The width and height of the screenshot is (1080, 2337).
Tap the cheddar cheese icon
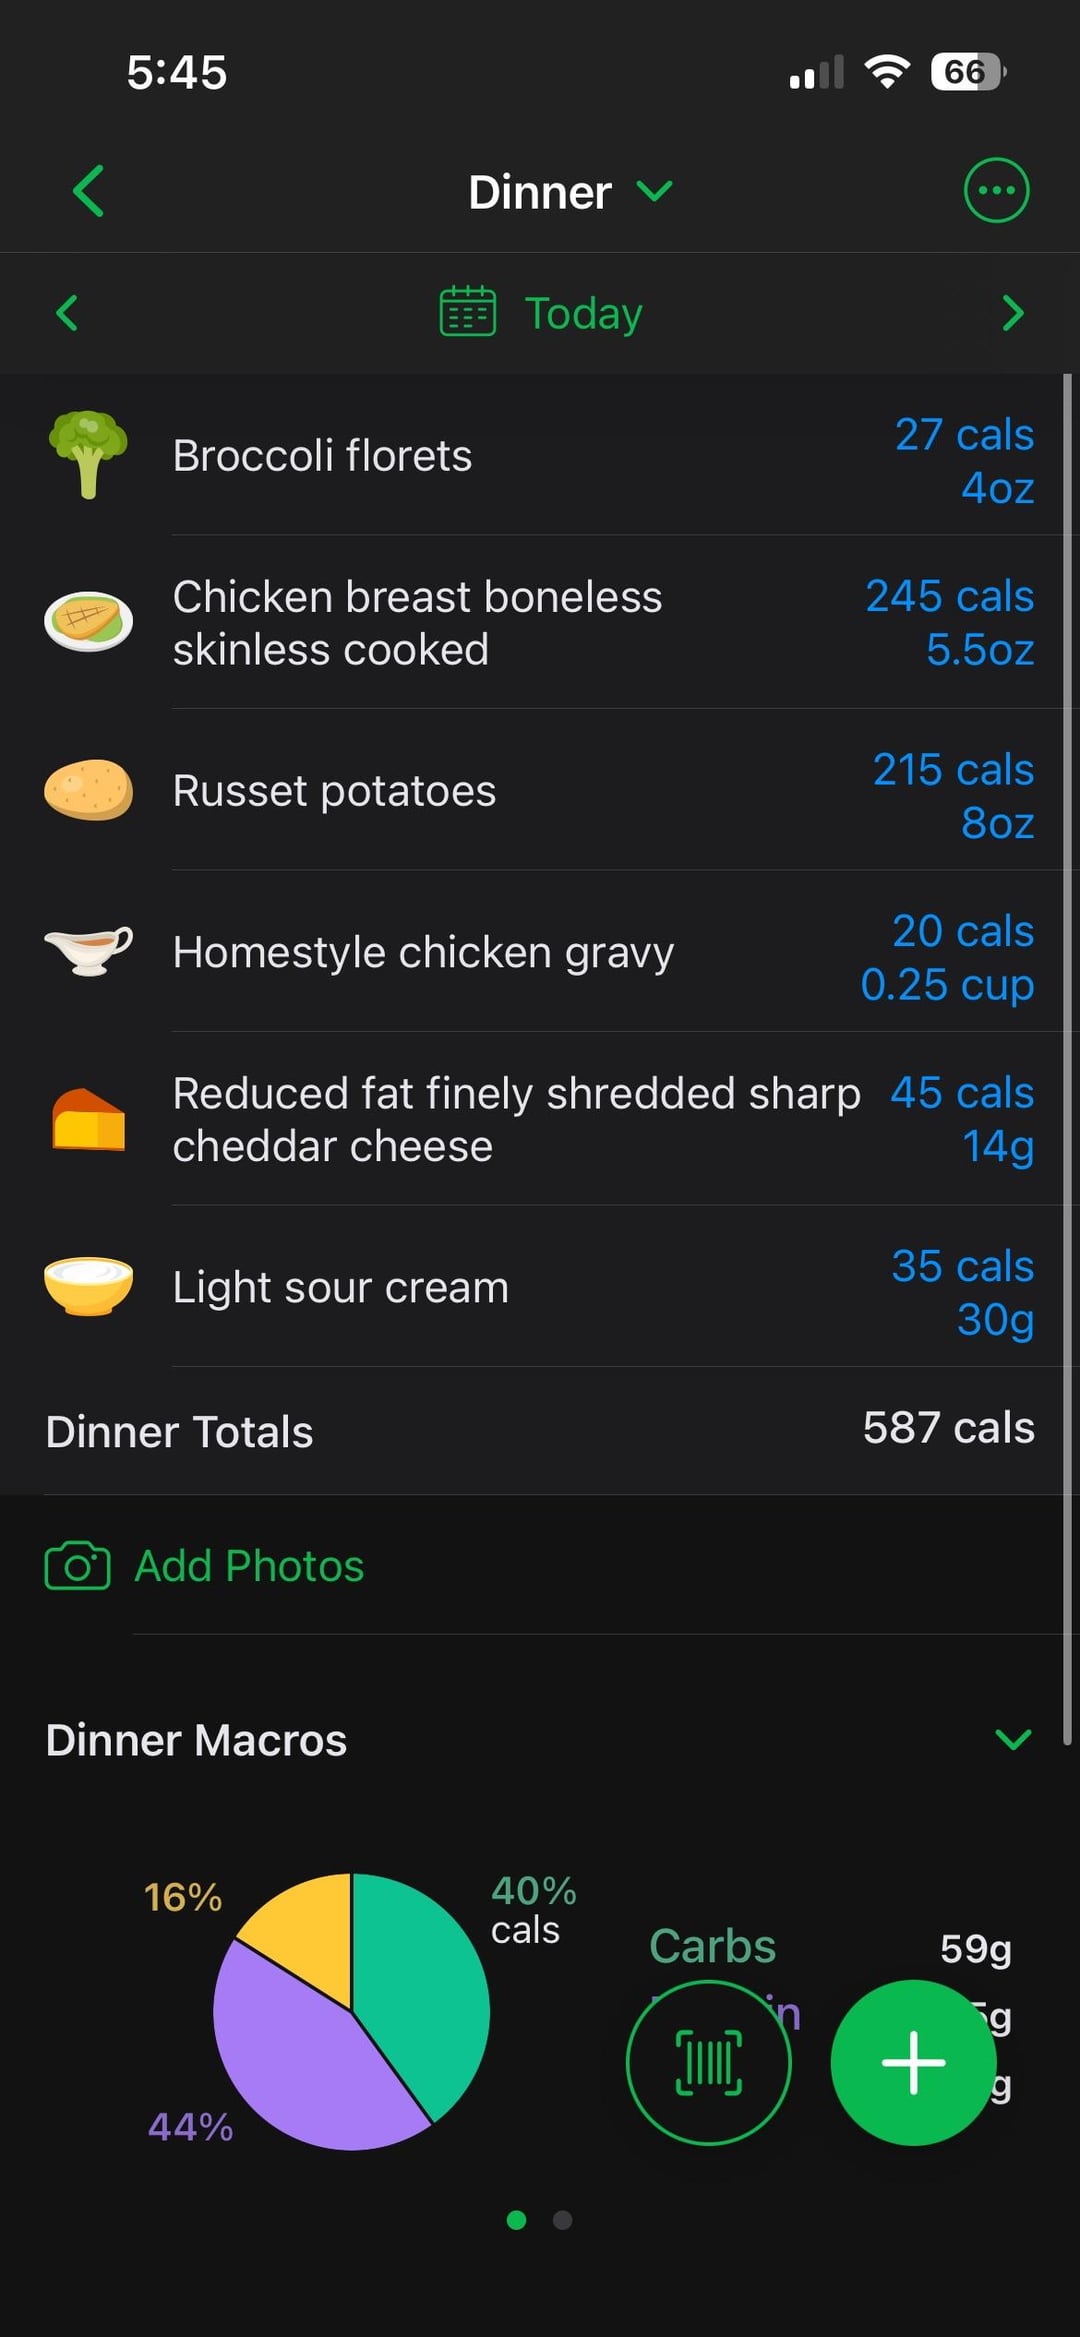click(x=88, y=1119)
